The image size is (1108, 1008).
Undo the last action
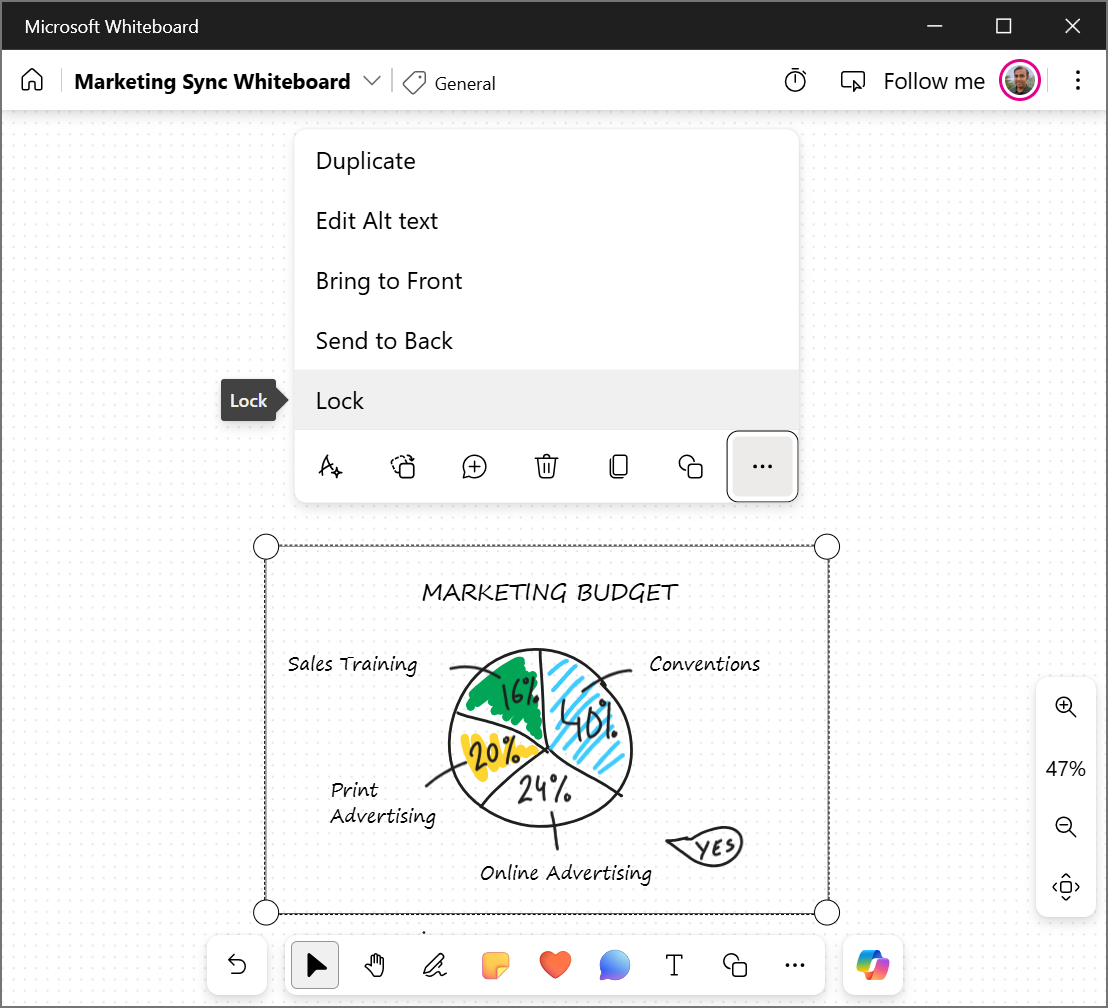click(x=237, y=965)
